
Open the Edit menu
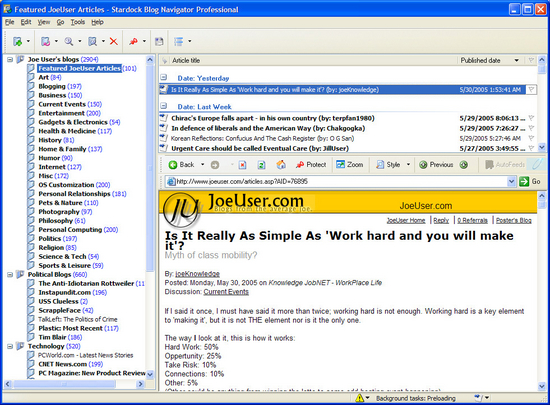[26, 22]
